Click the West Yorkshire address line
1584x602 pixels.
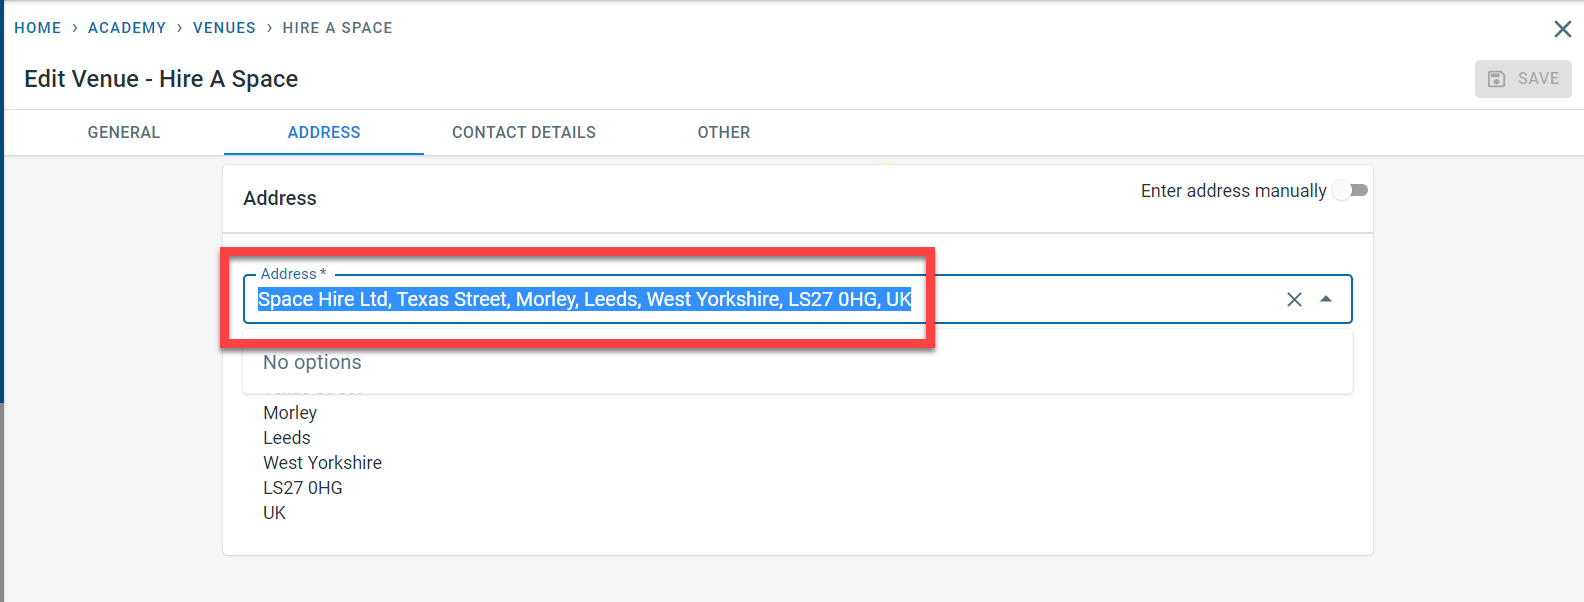(x=322, y=463)
